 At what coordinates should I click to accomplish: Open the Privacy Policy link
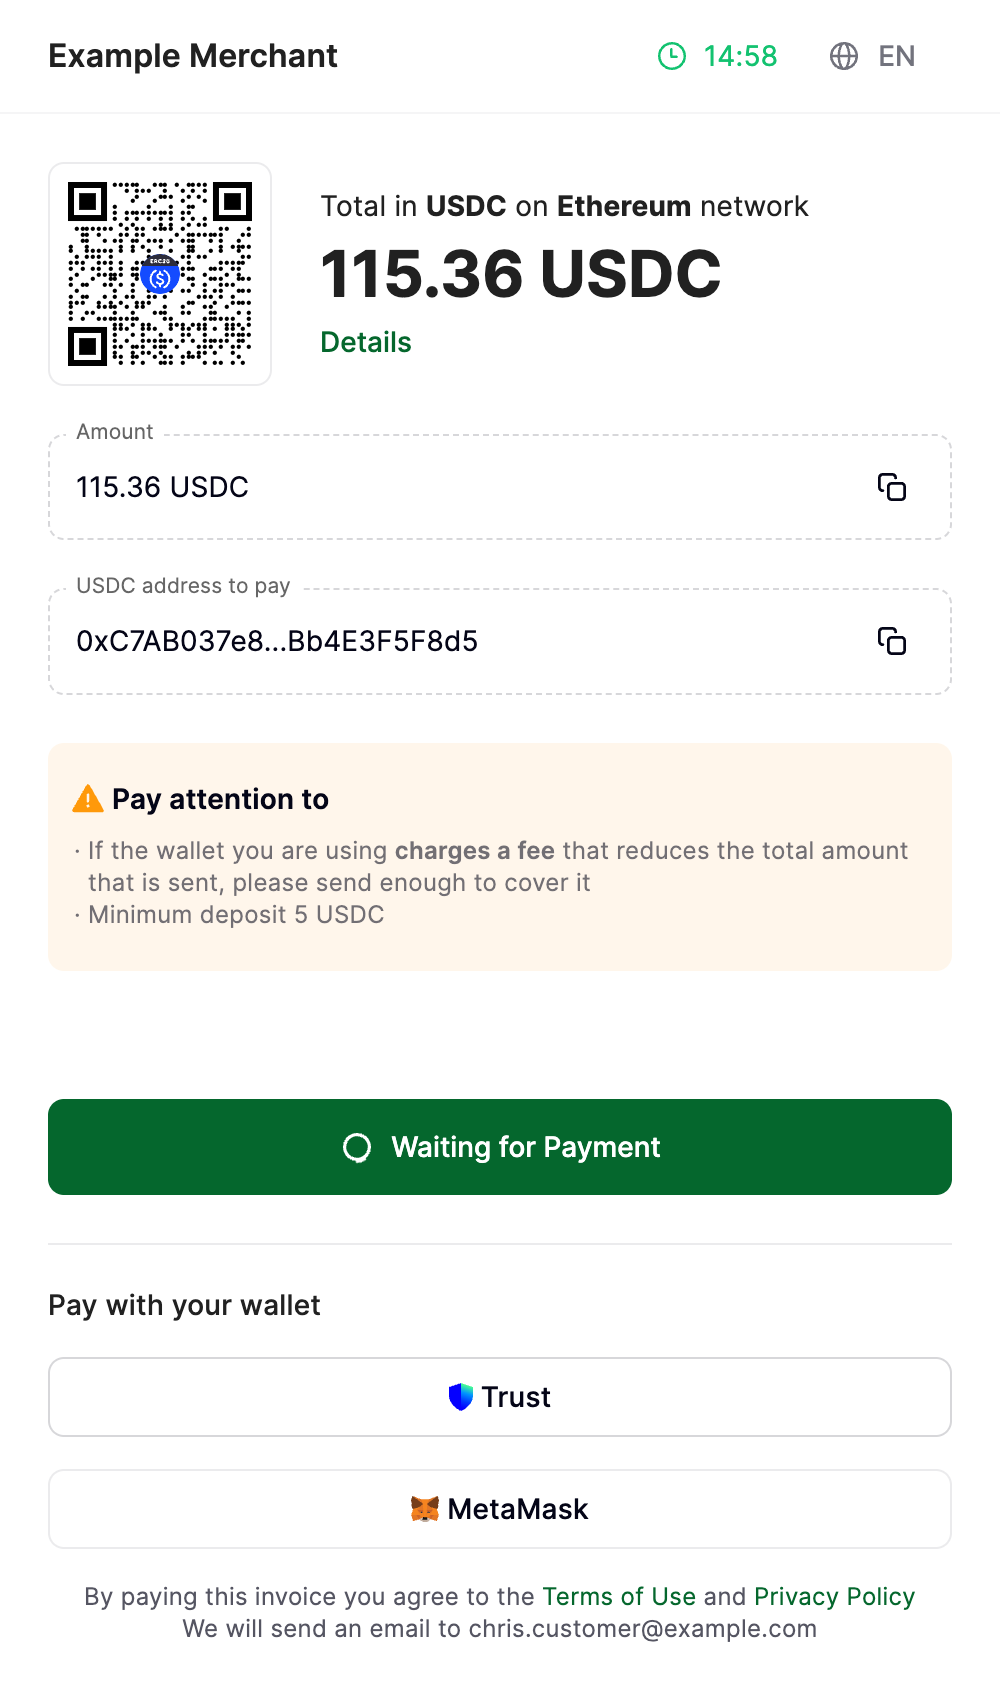[x=835, y=1596]
